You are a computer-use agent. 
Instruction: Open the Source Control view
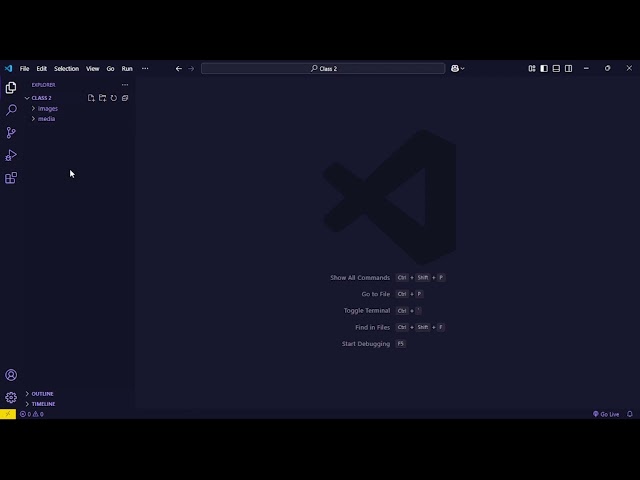pos(11,132)
